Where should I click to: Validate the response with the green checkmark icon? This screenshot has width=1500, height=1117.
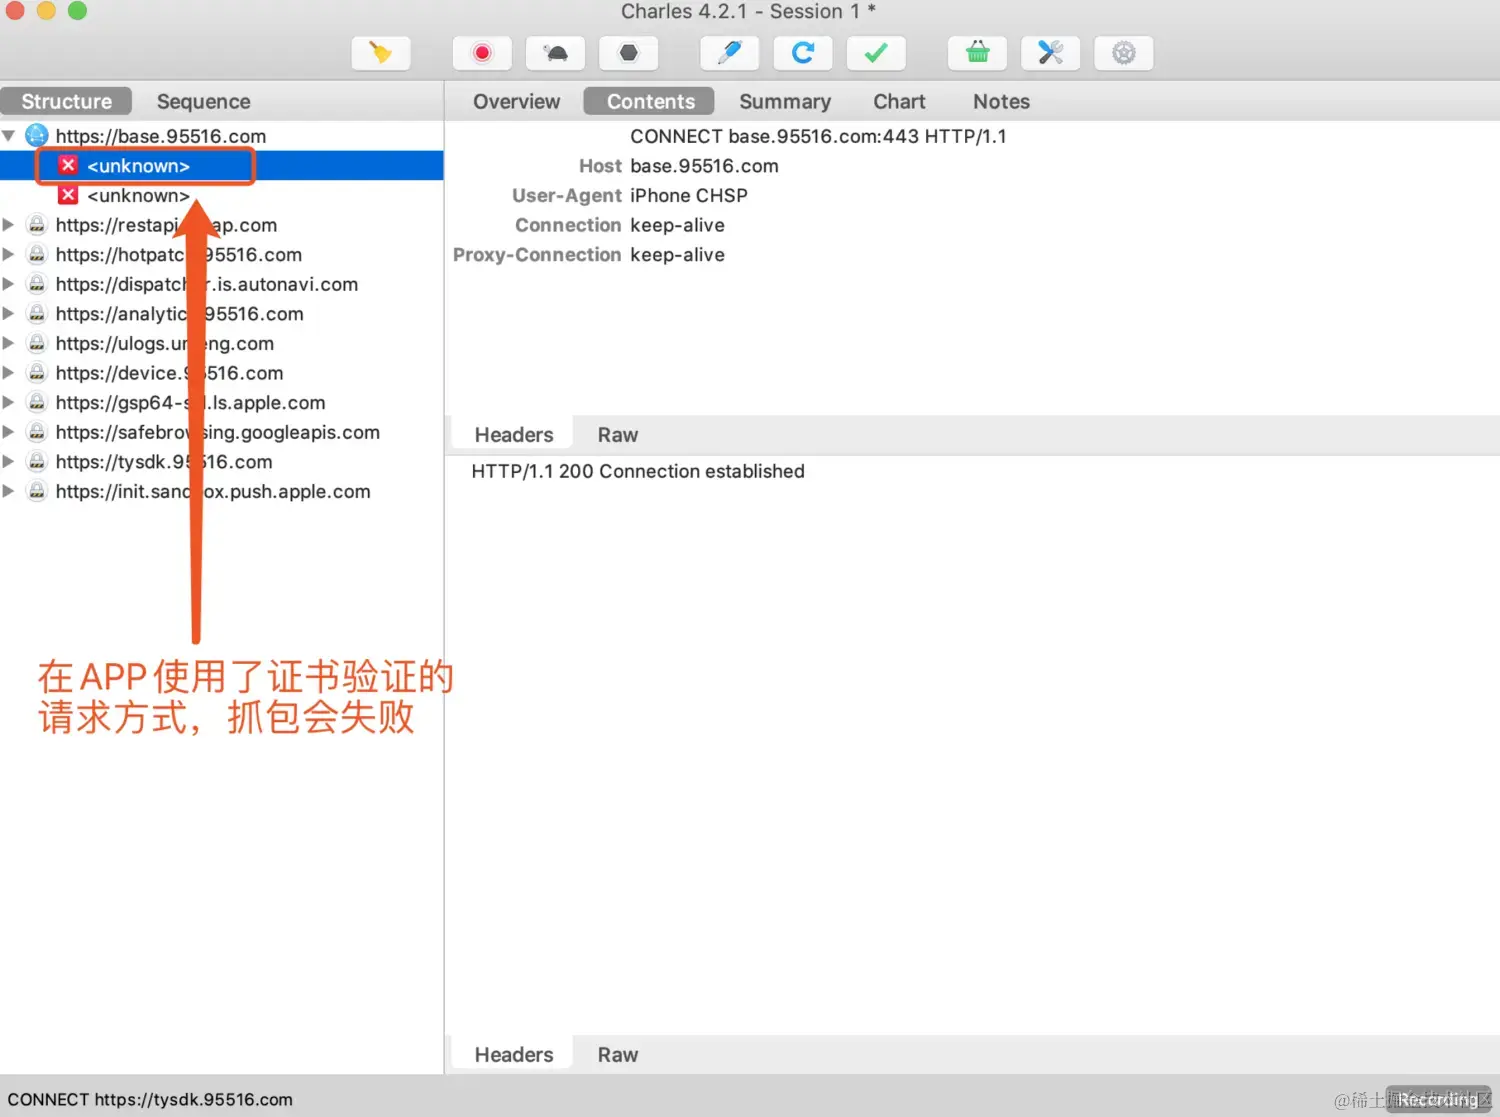[x=876, y=53]
